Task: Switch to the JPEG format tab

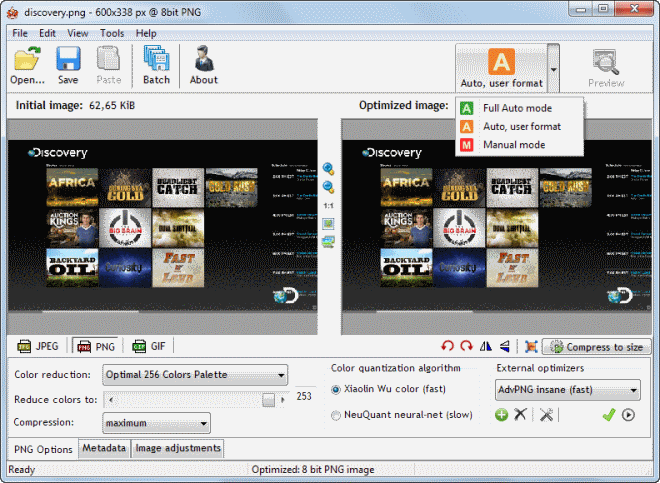Action: pyautogui.click(x=39, y=347)
